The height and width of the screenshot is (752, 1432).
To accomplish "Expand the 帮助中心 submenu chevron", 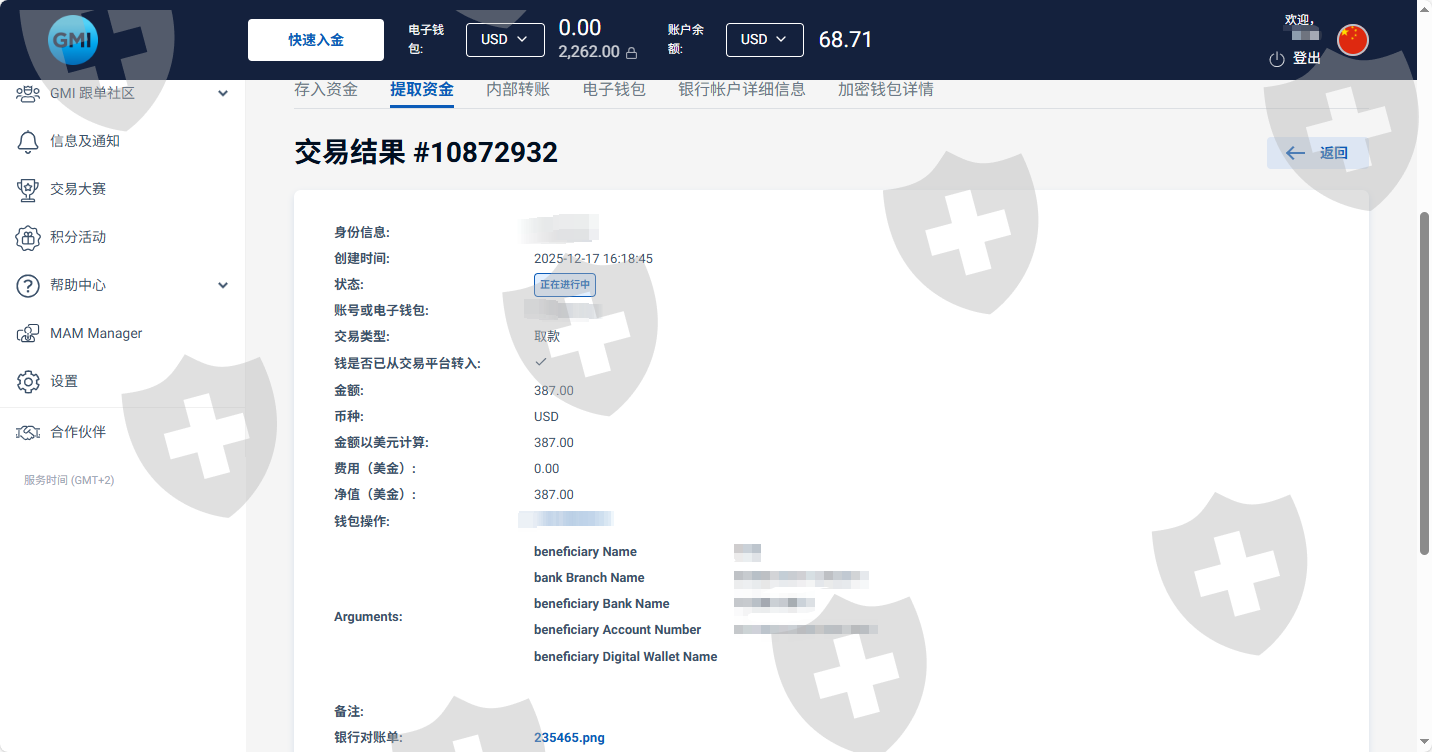I will tap(223, 285).
